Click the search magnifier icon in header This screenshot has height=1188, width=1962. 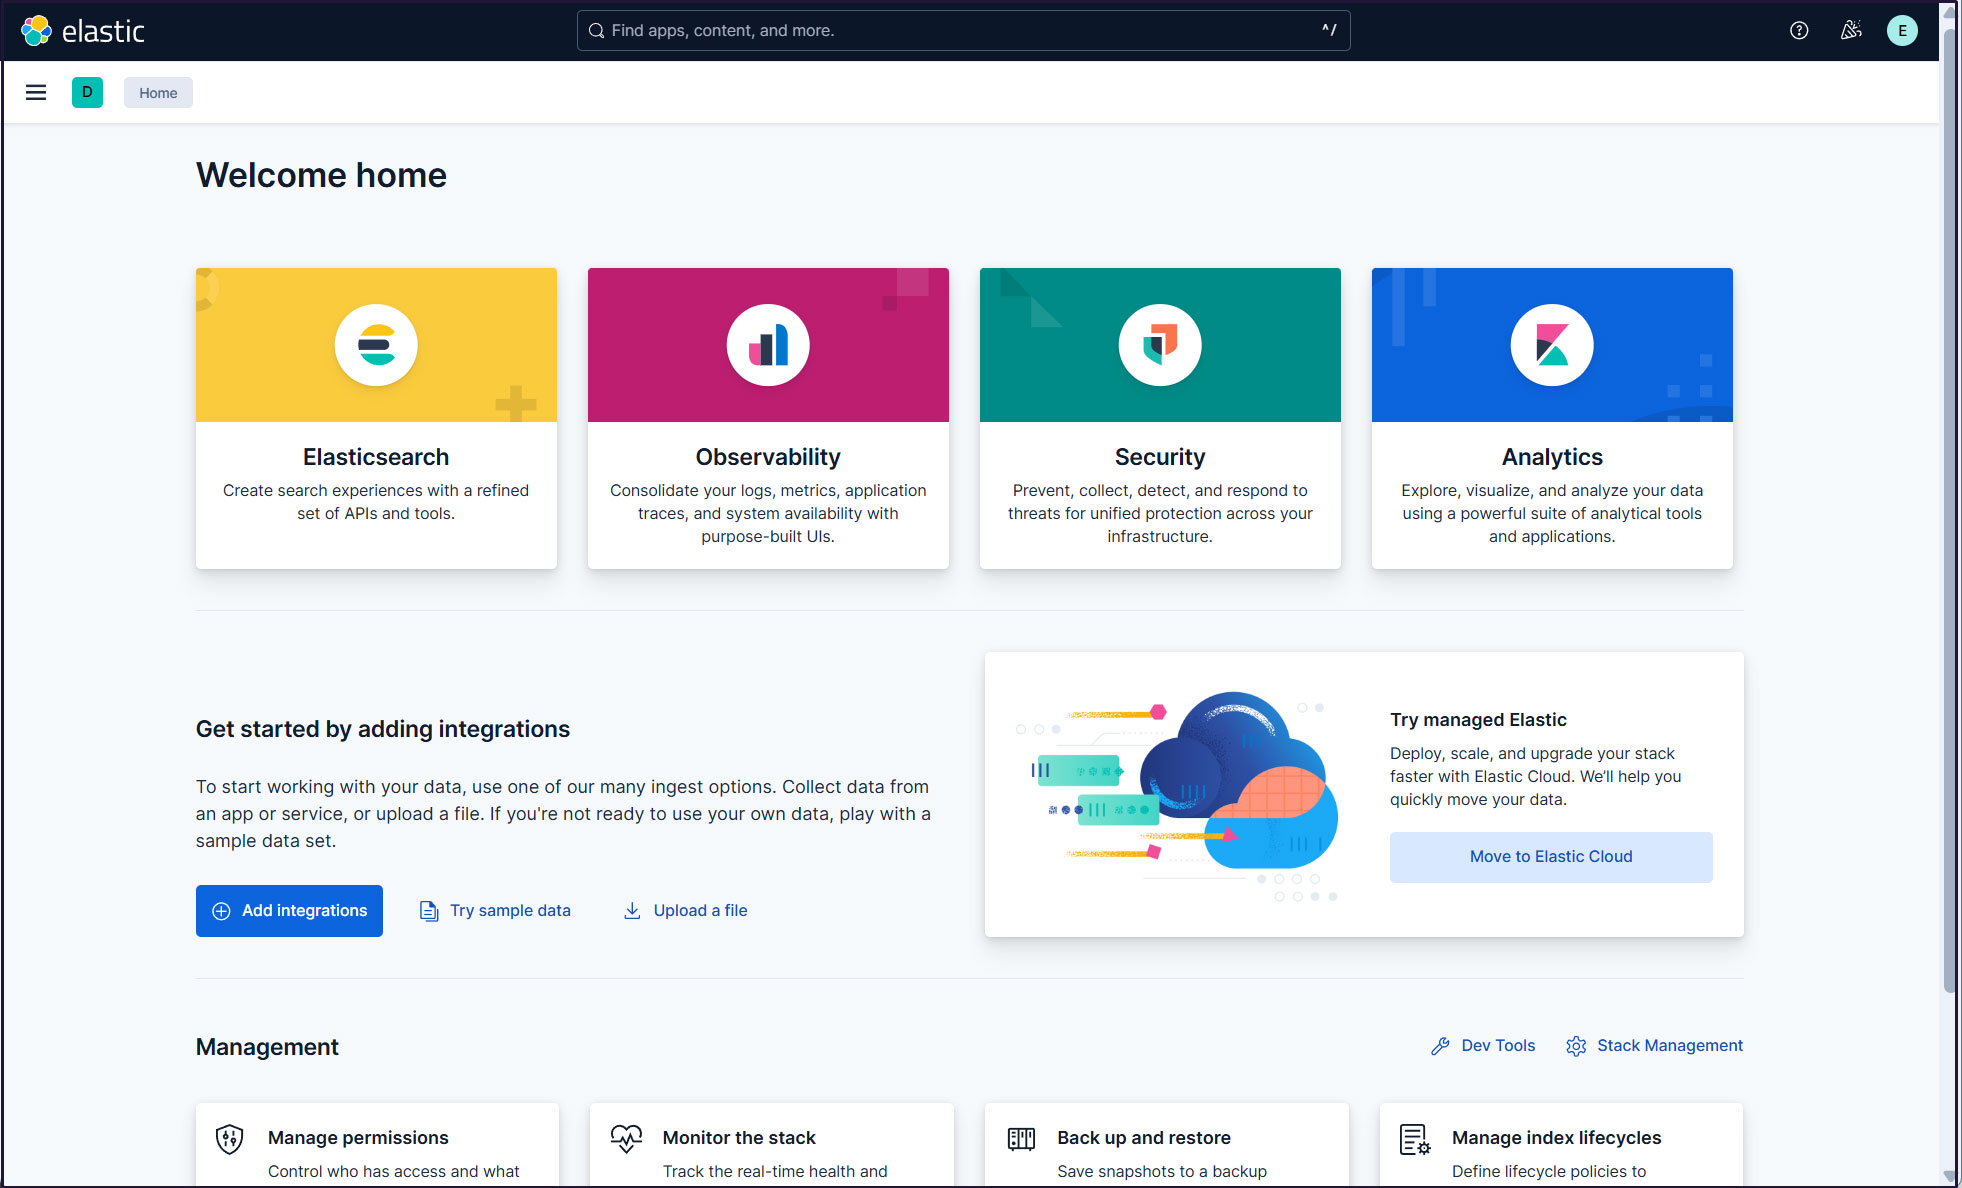tap(596, 31)
